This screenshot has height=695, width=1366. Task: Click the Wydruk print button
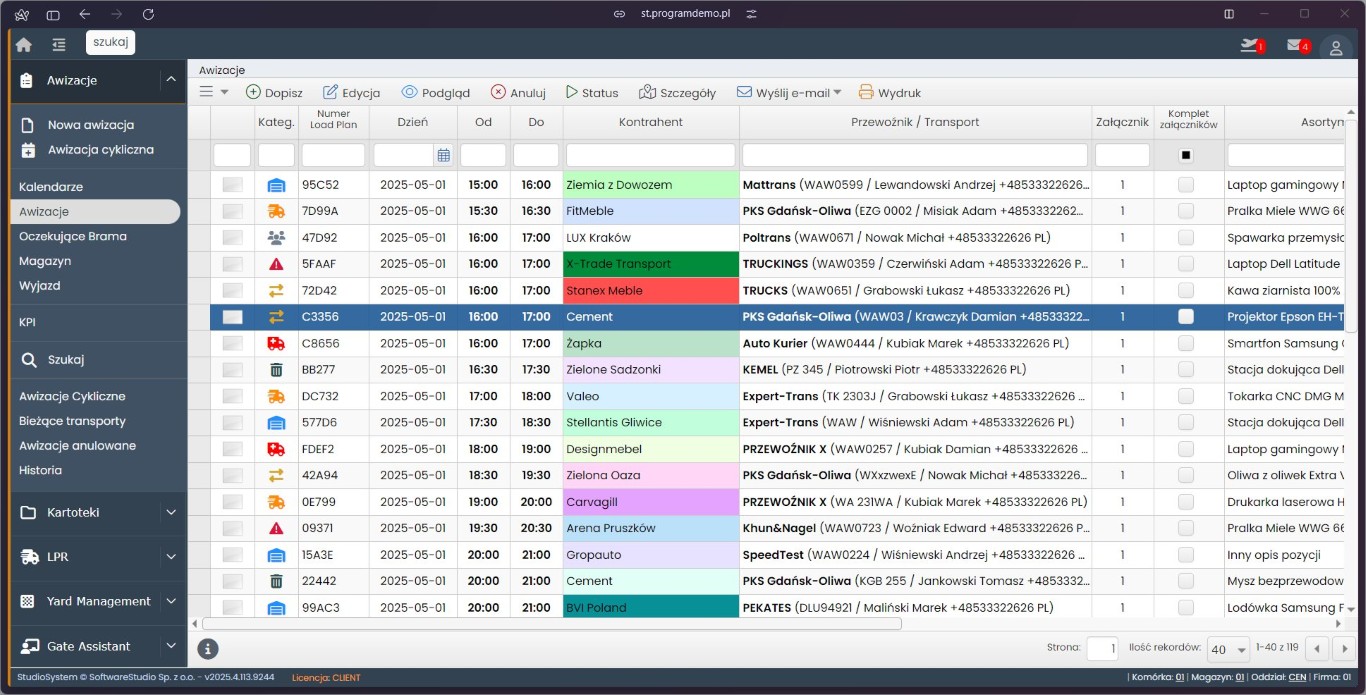pyautogui.click(x=890, y=93)
